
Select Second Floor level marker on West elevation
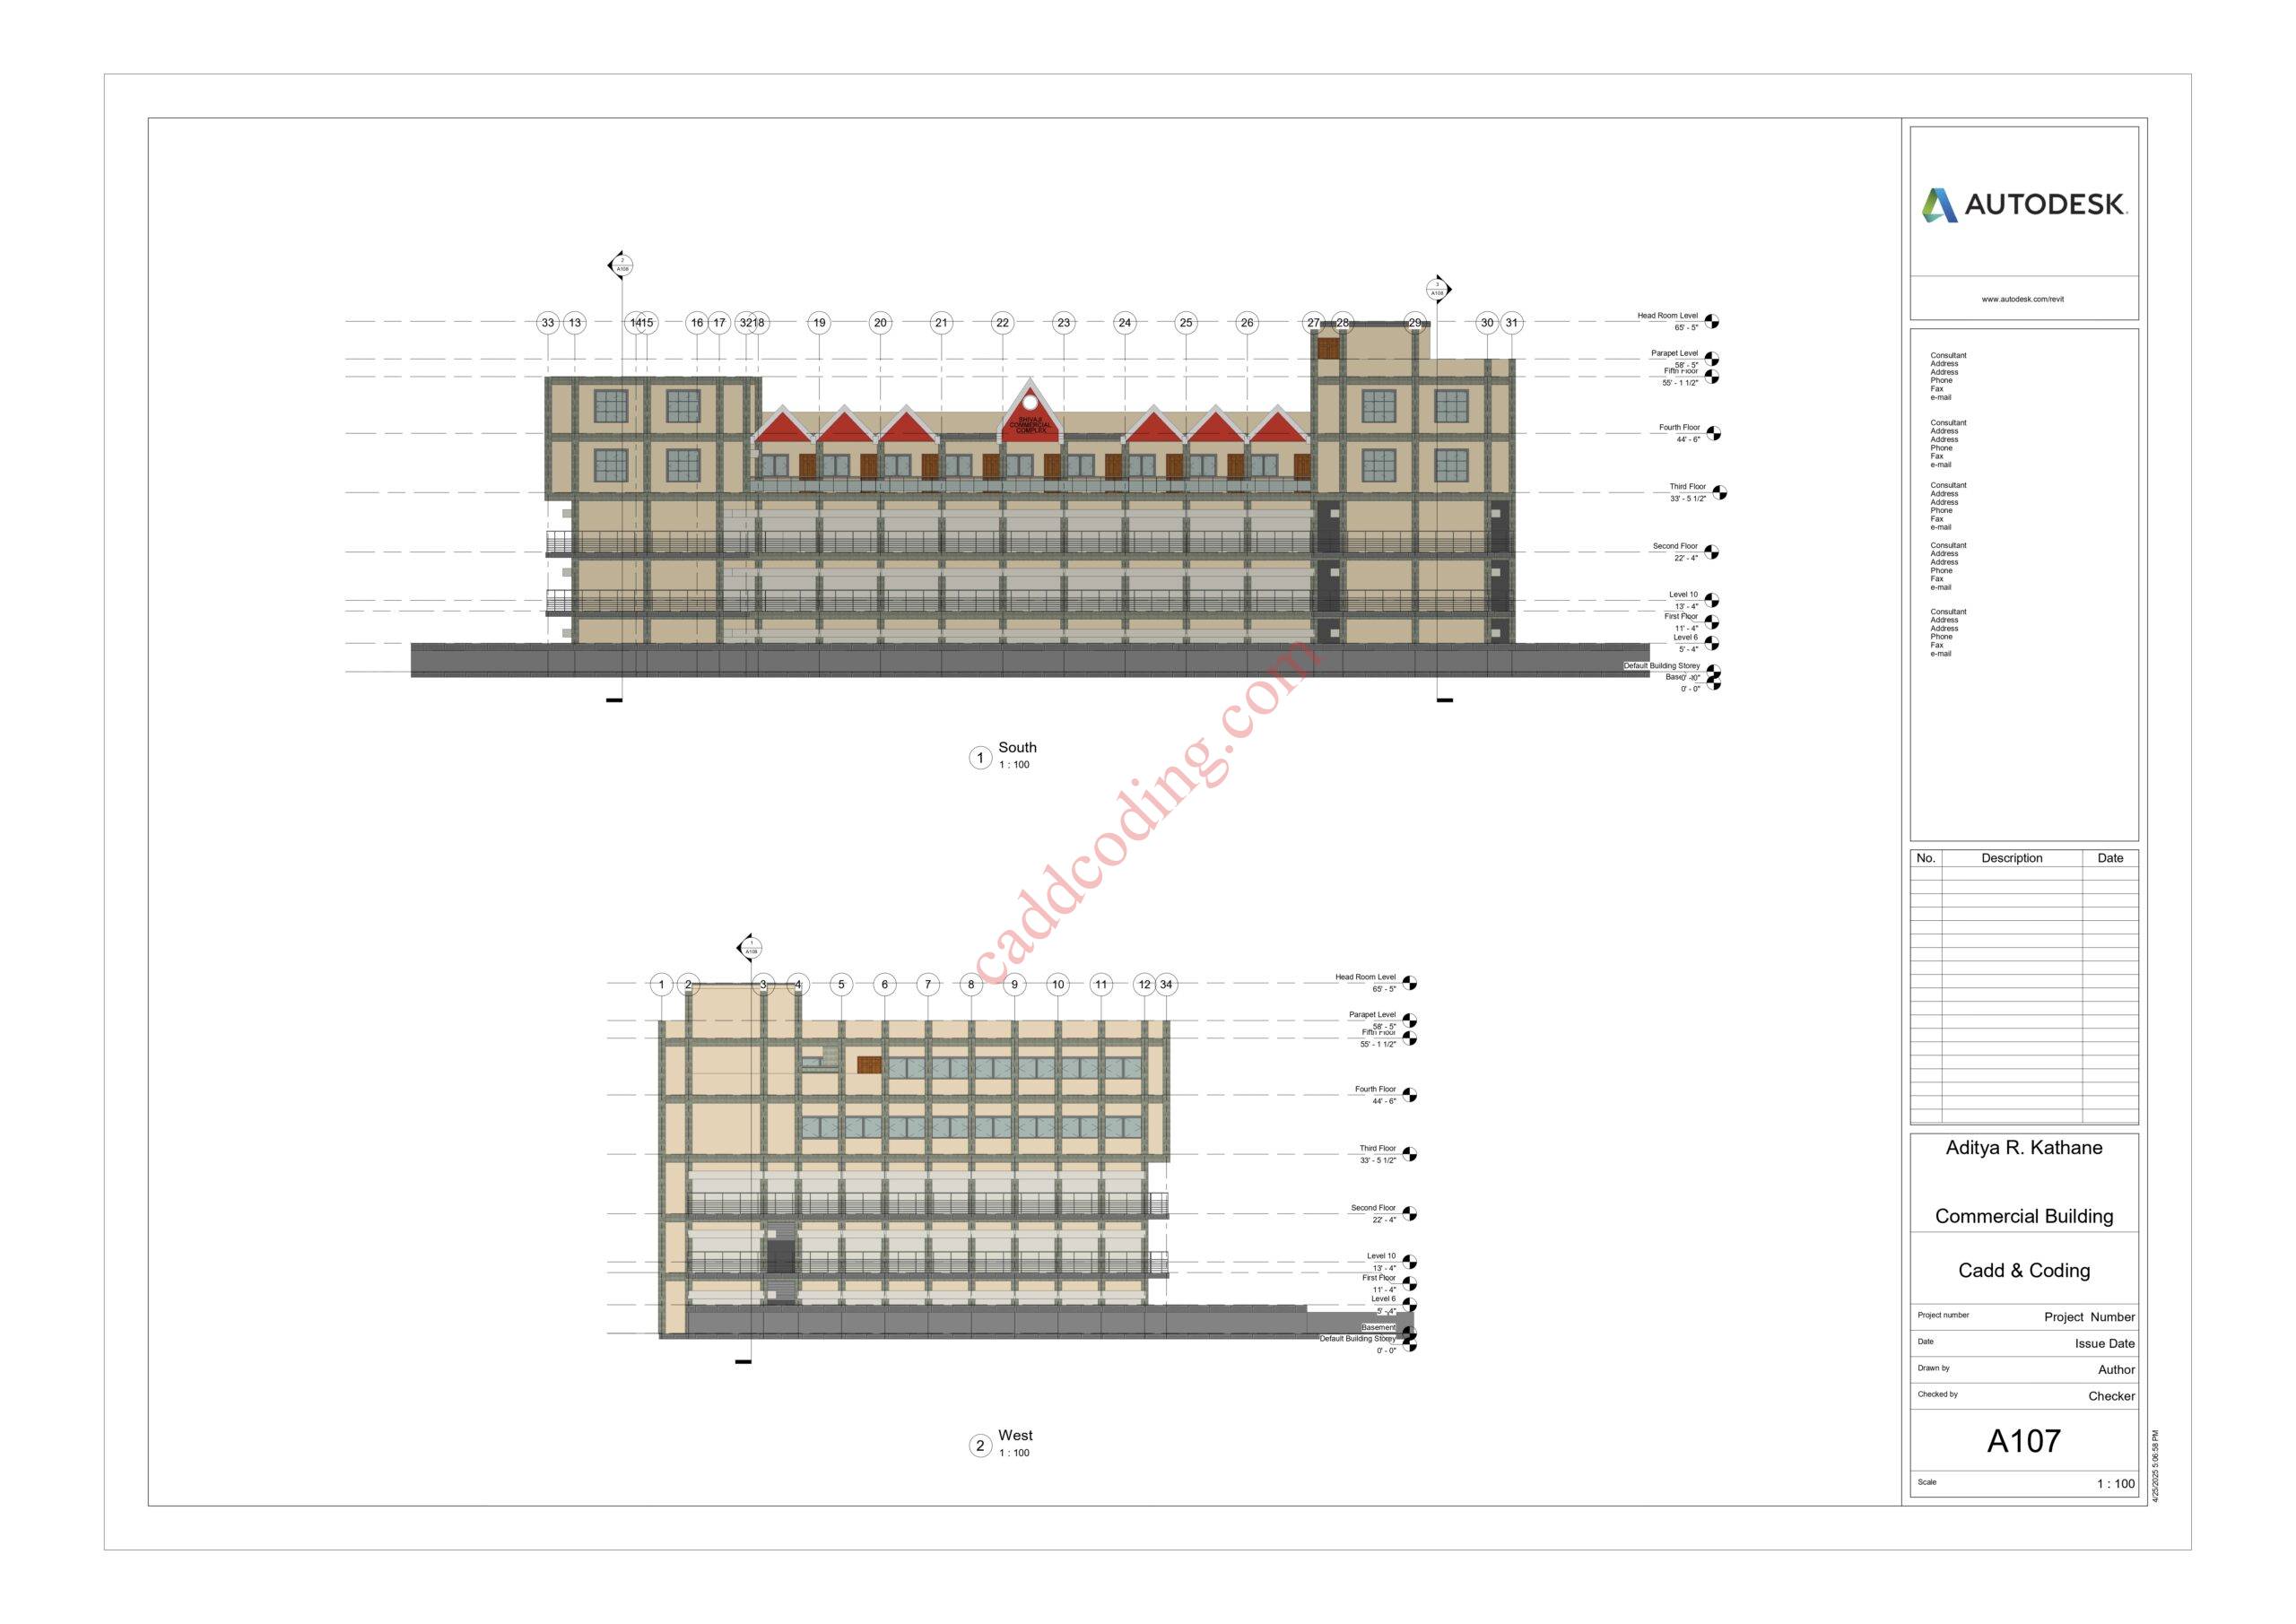coord(1409,1214)
